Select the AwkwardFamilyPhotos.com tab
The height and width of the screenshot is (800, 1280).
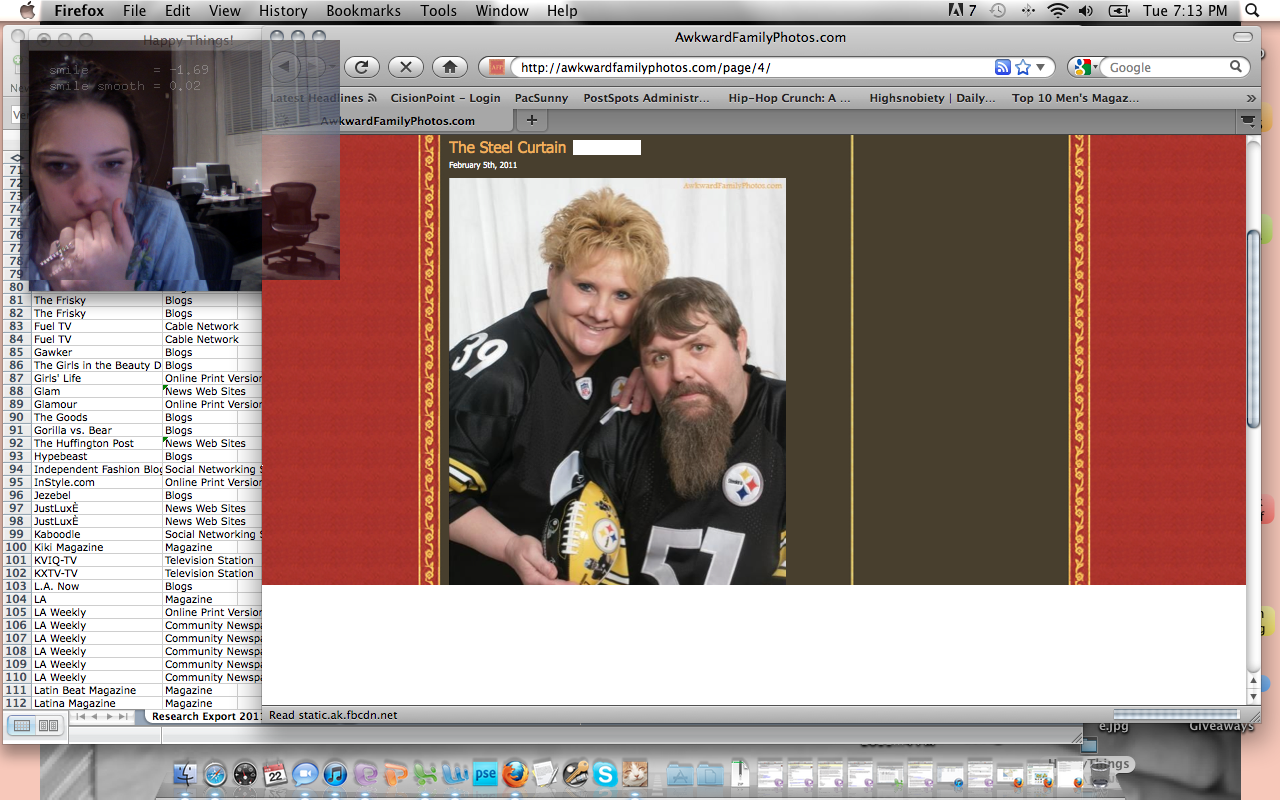397,120
